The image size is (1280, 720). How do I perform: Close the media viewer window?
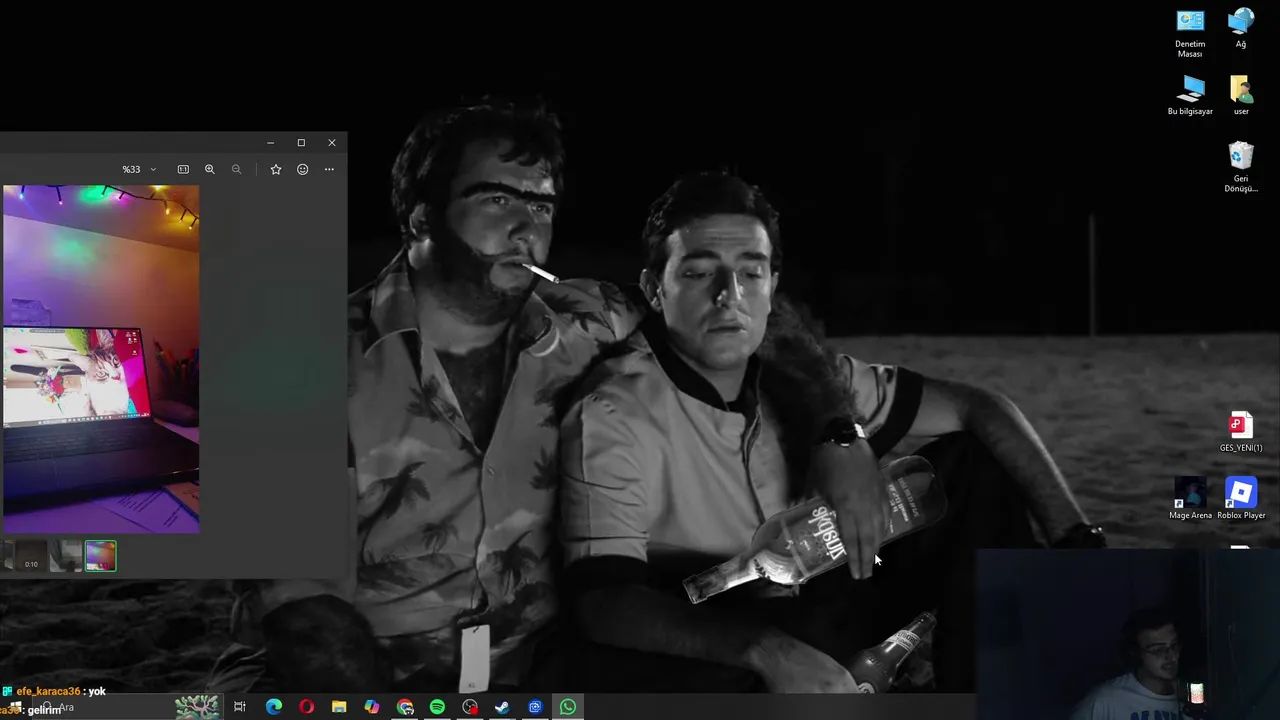(x=332, y=143)
